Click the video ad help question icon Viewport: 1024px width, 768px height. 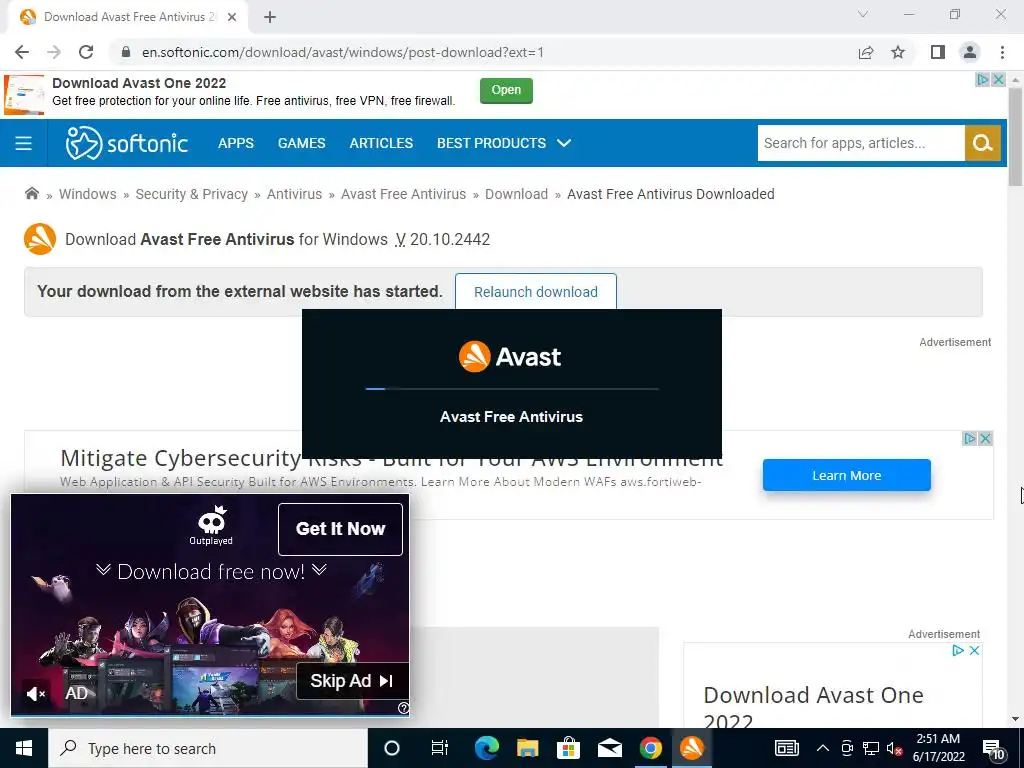pos(403,708)
